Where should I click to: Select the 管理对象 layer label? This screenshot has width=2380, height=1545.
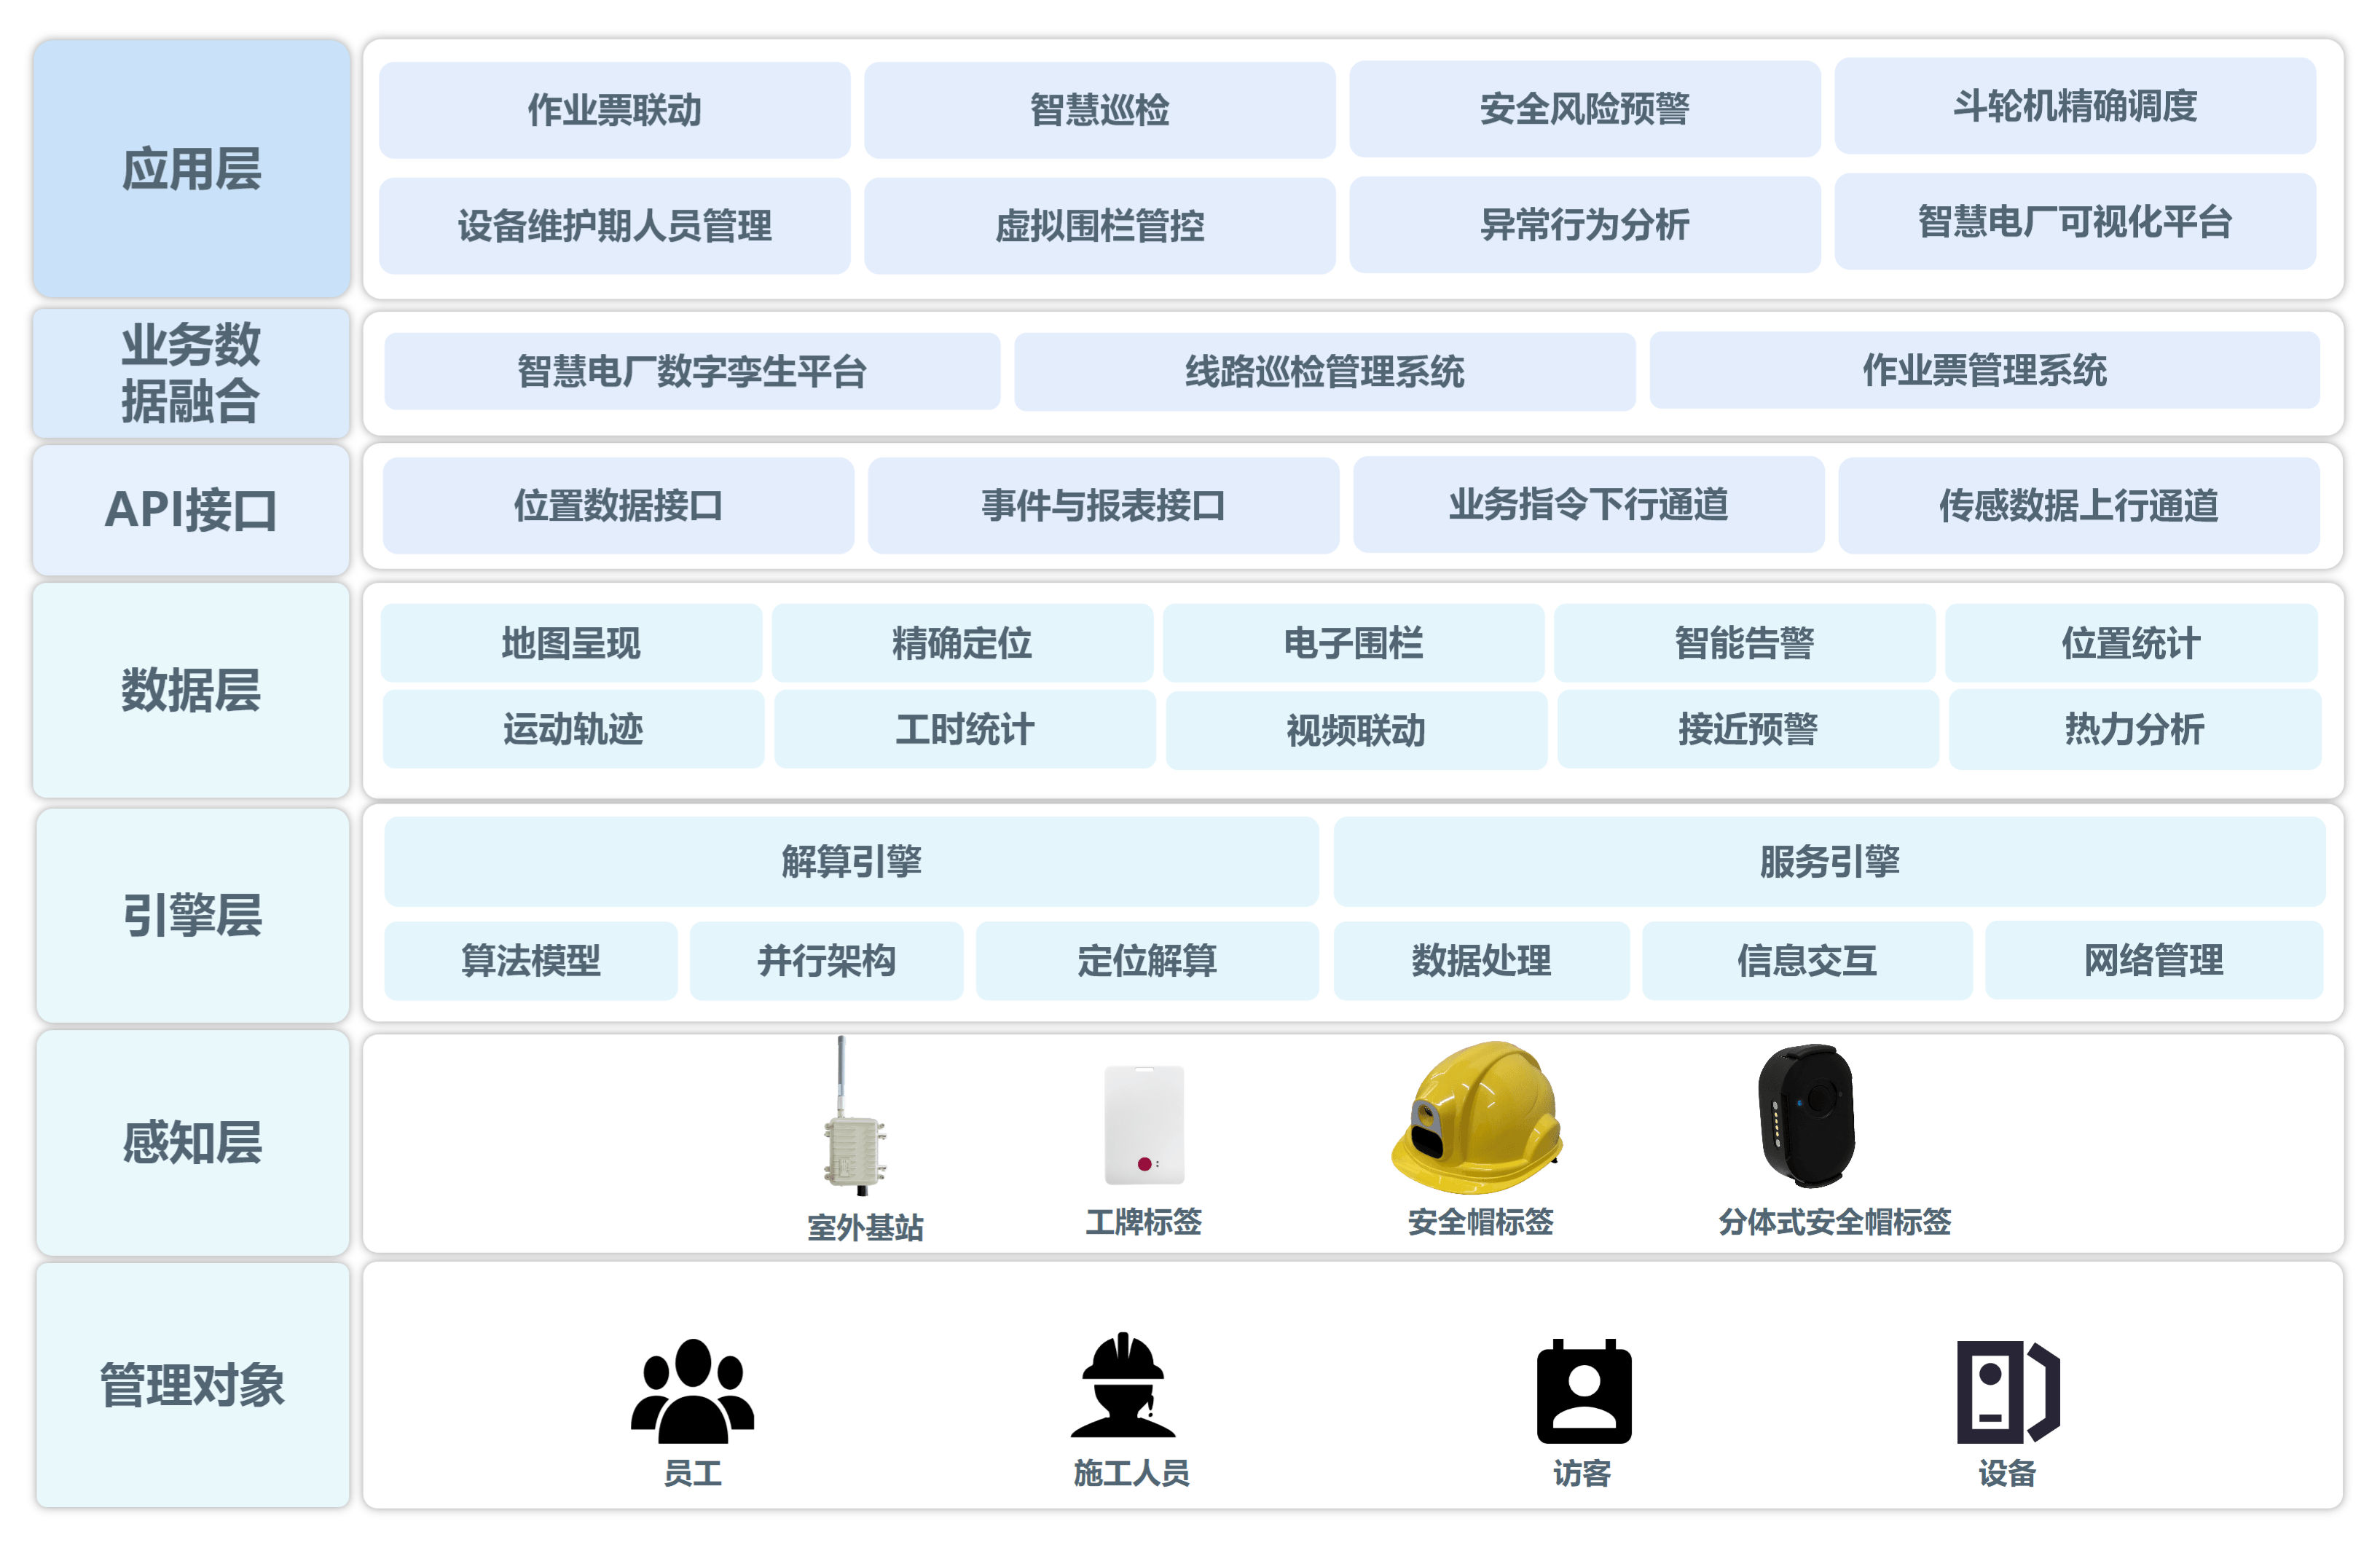point(192,1386)
